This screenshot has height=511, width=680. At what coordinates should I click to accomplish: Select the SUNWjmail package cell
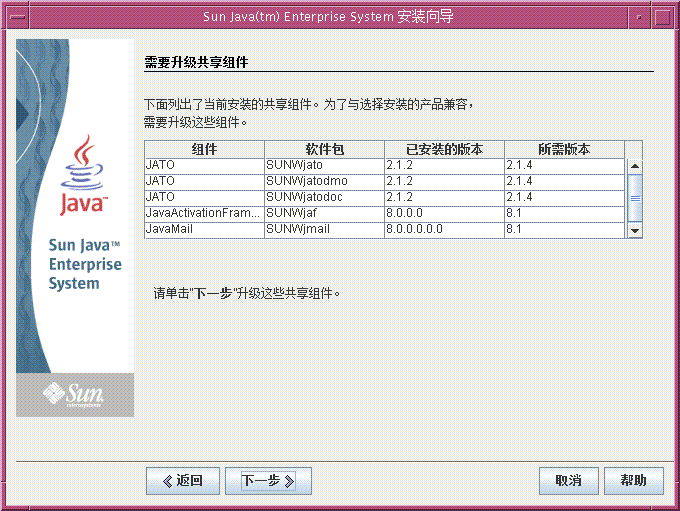324,230
